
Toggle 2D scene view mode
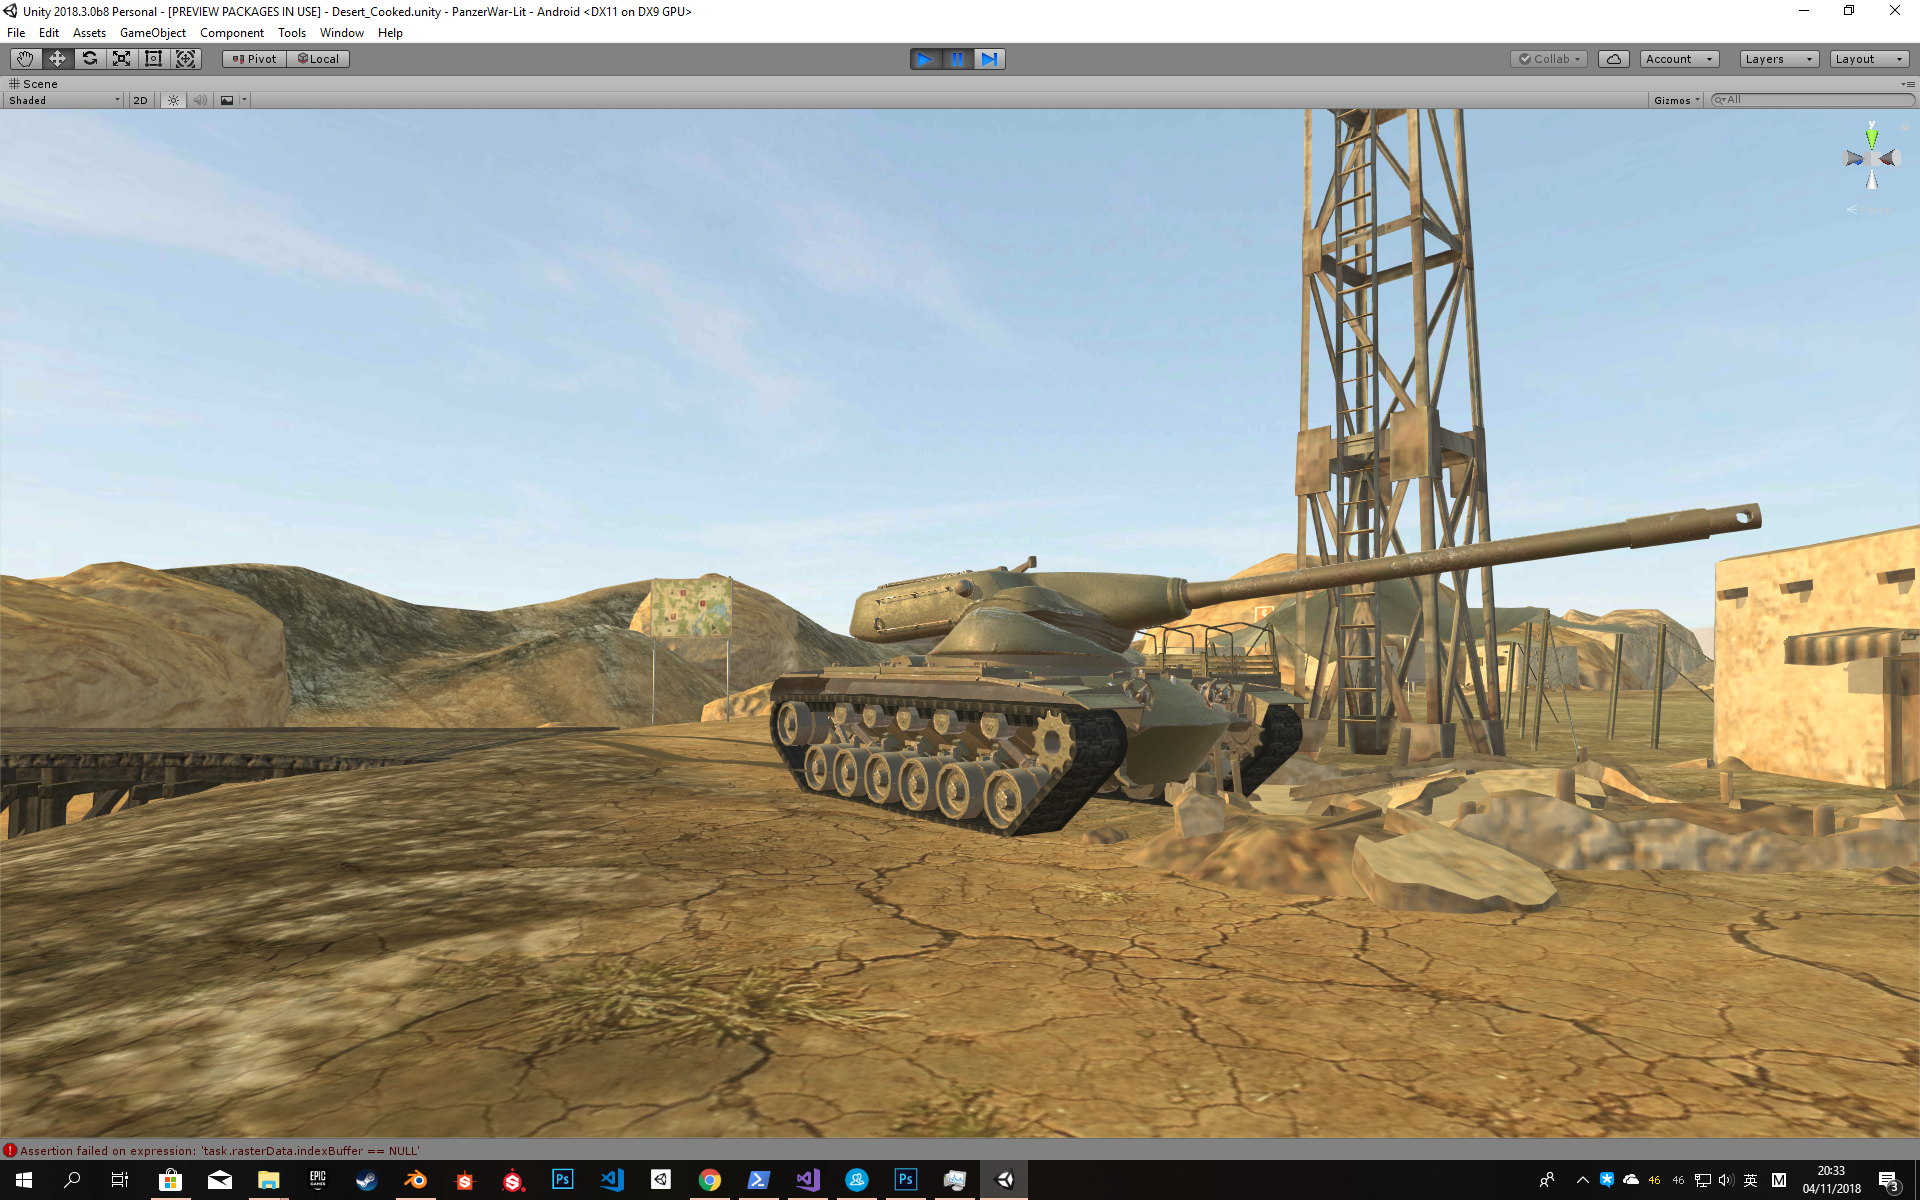point(140,100)
